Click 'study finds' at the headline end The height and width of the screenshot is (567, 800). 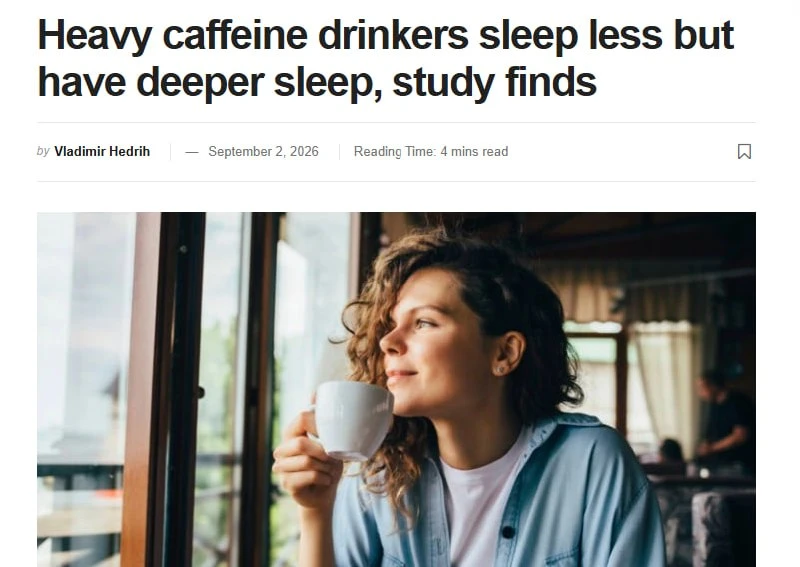click(x=494, y=82)
